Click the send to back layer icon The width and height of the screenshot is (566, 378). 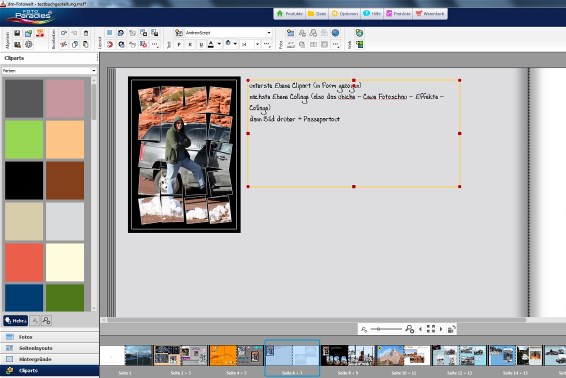point(155,33)
